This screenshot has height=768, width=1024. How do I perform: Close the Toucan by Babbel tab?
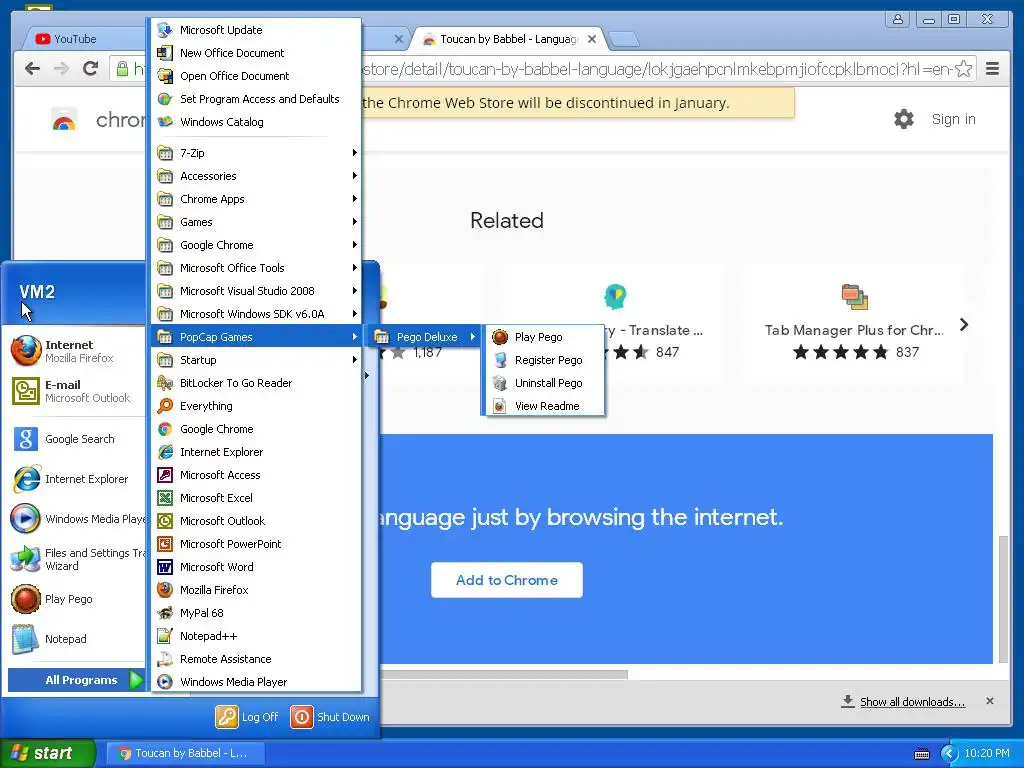pos(592,39)
